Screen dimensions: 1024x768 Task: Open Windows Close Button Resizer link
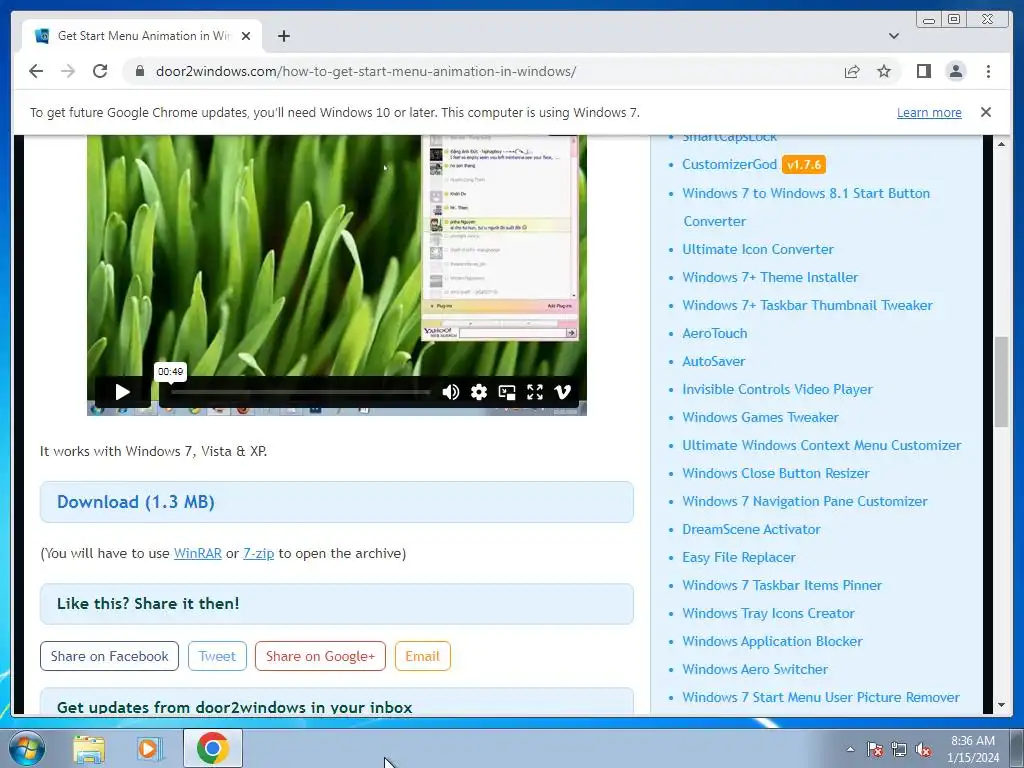(x=776, y=473)
